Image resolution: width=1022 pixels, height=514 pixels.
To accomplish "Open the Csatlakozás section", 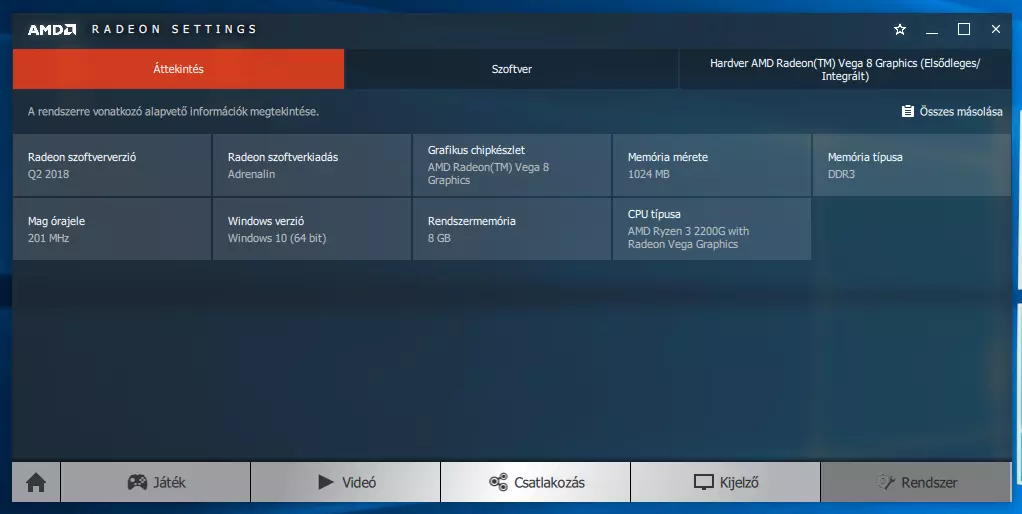I will [536, 482].
